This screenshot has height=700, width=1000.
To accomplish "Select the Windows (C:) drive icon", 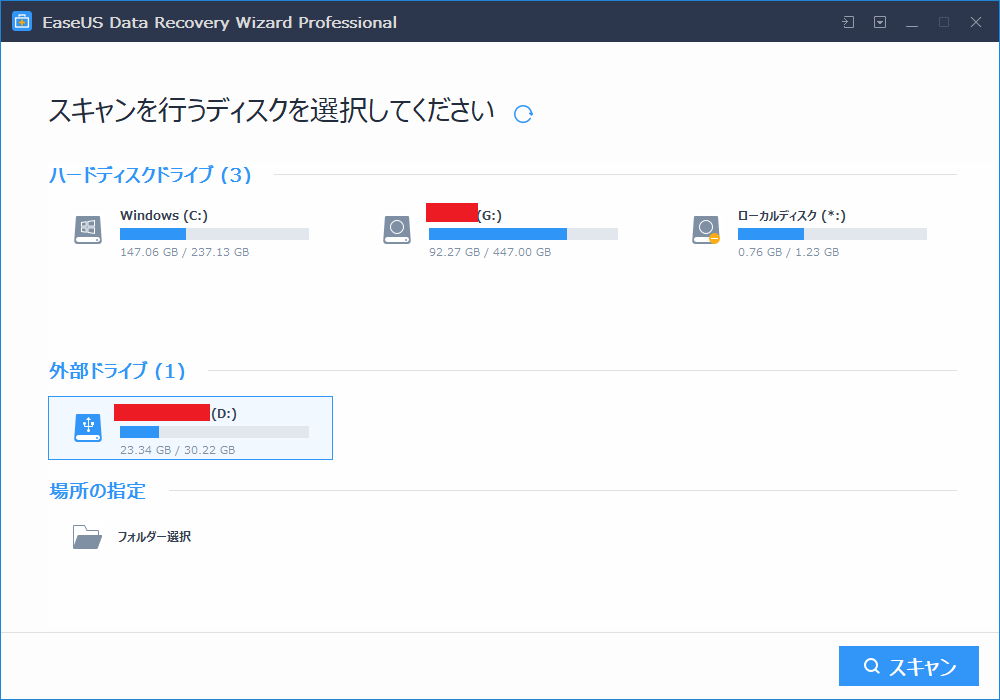I will tap(88, 230).
